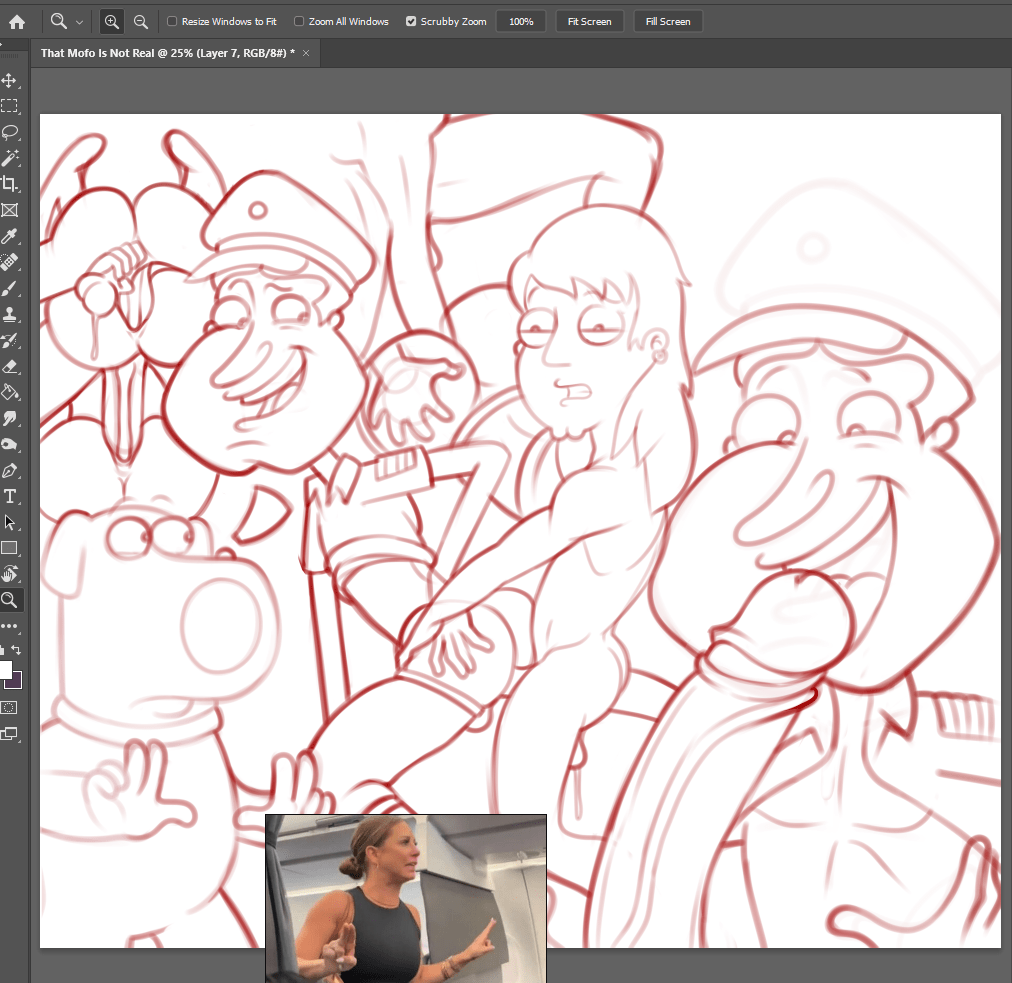The image size is (1012, 983).
Task: Activate the Eraser tool
Action: click(x=10, y=366)
